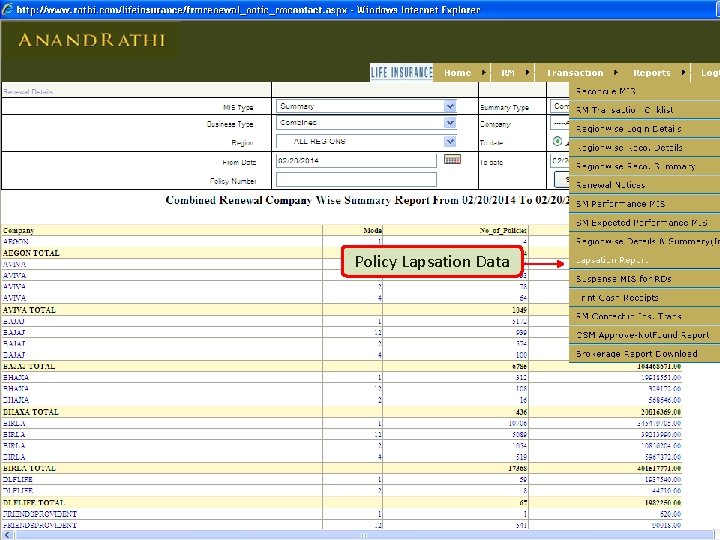Open the Region dropdown showing ALL REGIONS
This screenshot has width=720, height=540.
366,141
